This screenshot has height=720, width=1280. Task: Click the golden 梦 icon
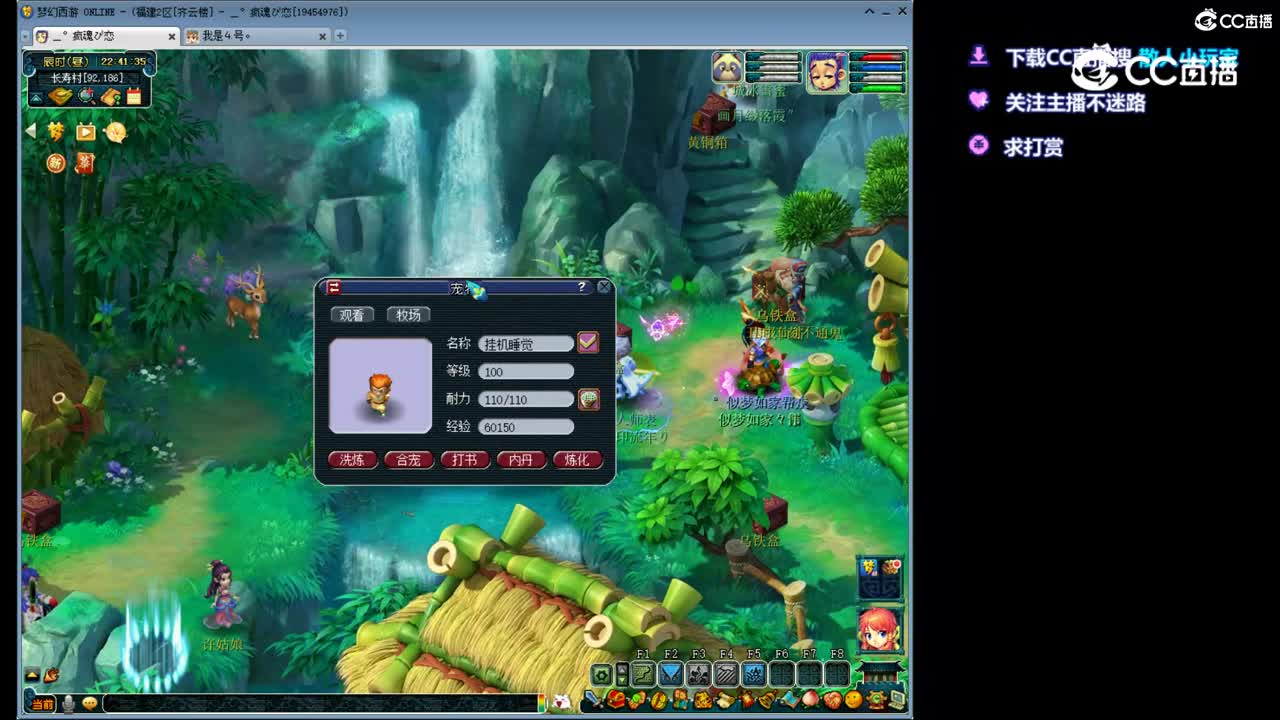pos(56,131)
